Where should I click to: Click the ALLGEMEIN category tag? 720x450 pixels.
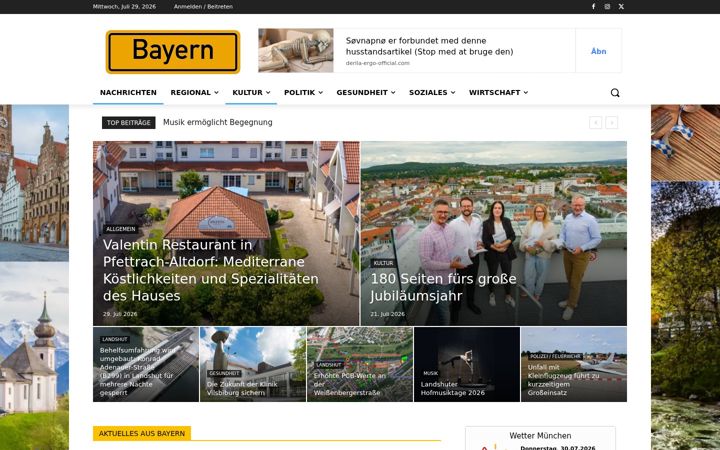[121, 229]
